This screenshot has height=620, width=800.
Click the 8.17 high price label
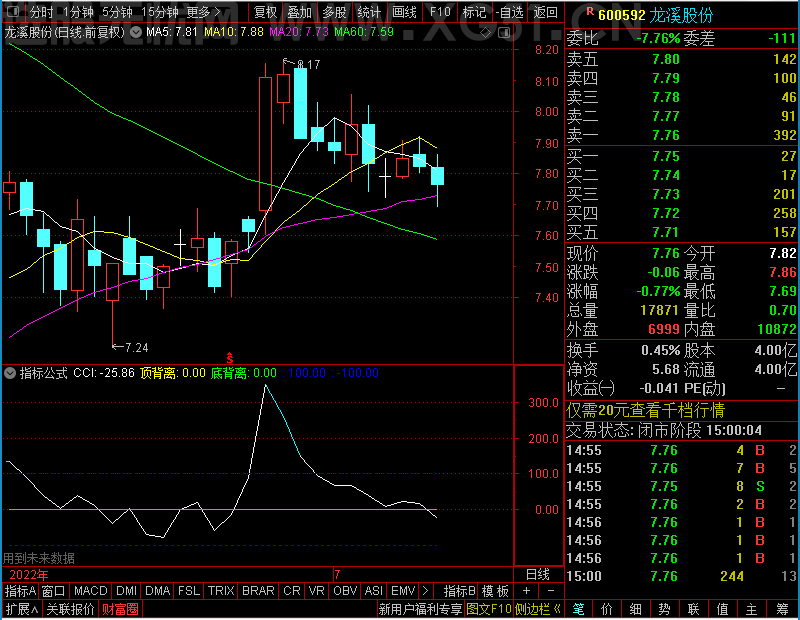[308, 64]
